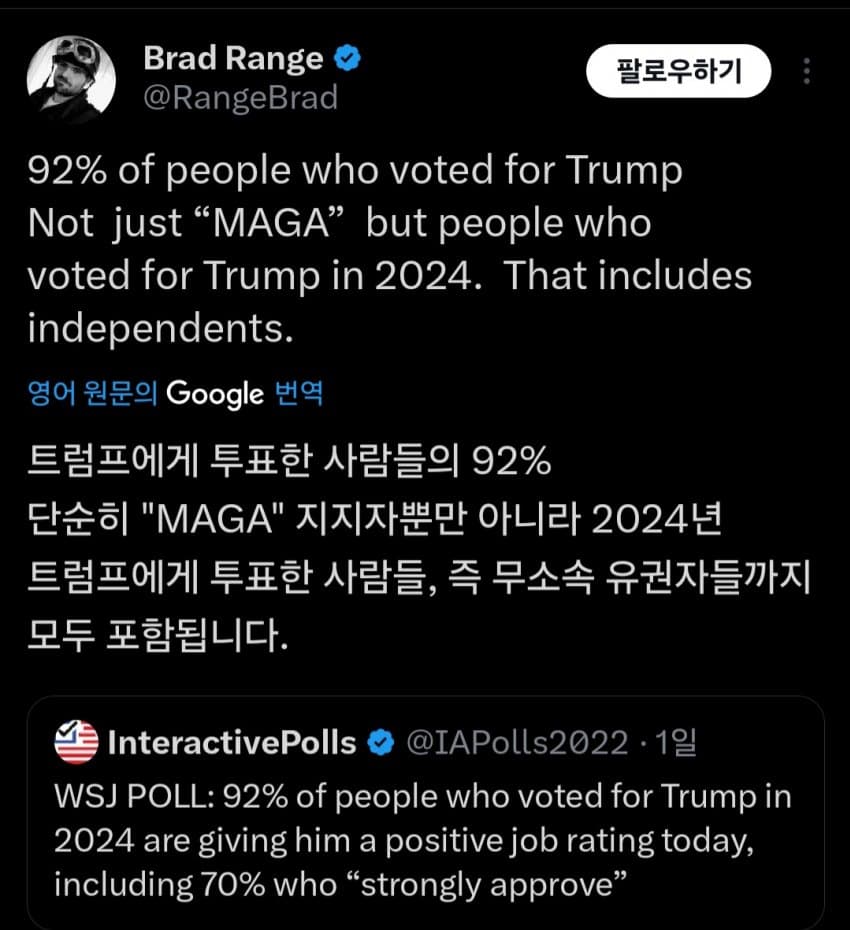Open the three-dot more options menu

(x=807, y=72)
